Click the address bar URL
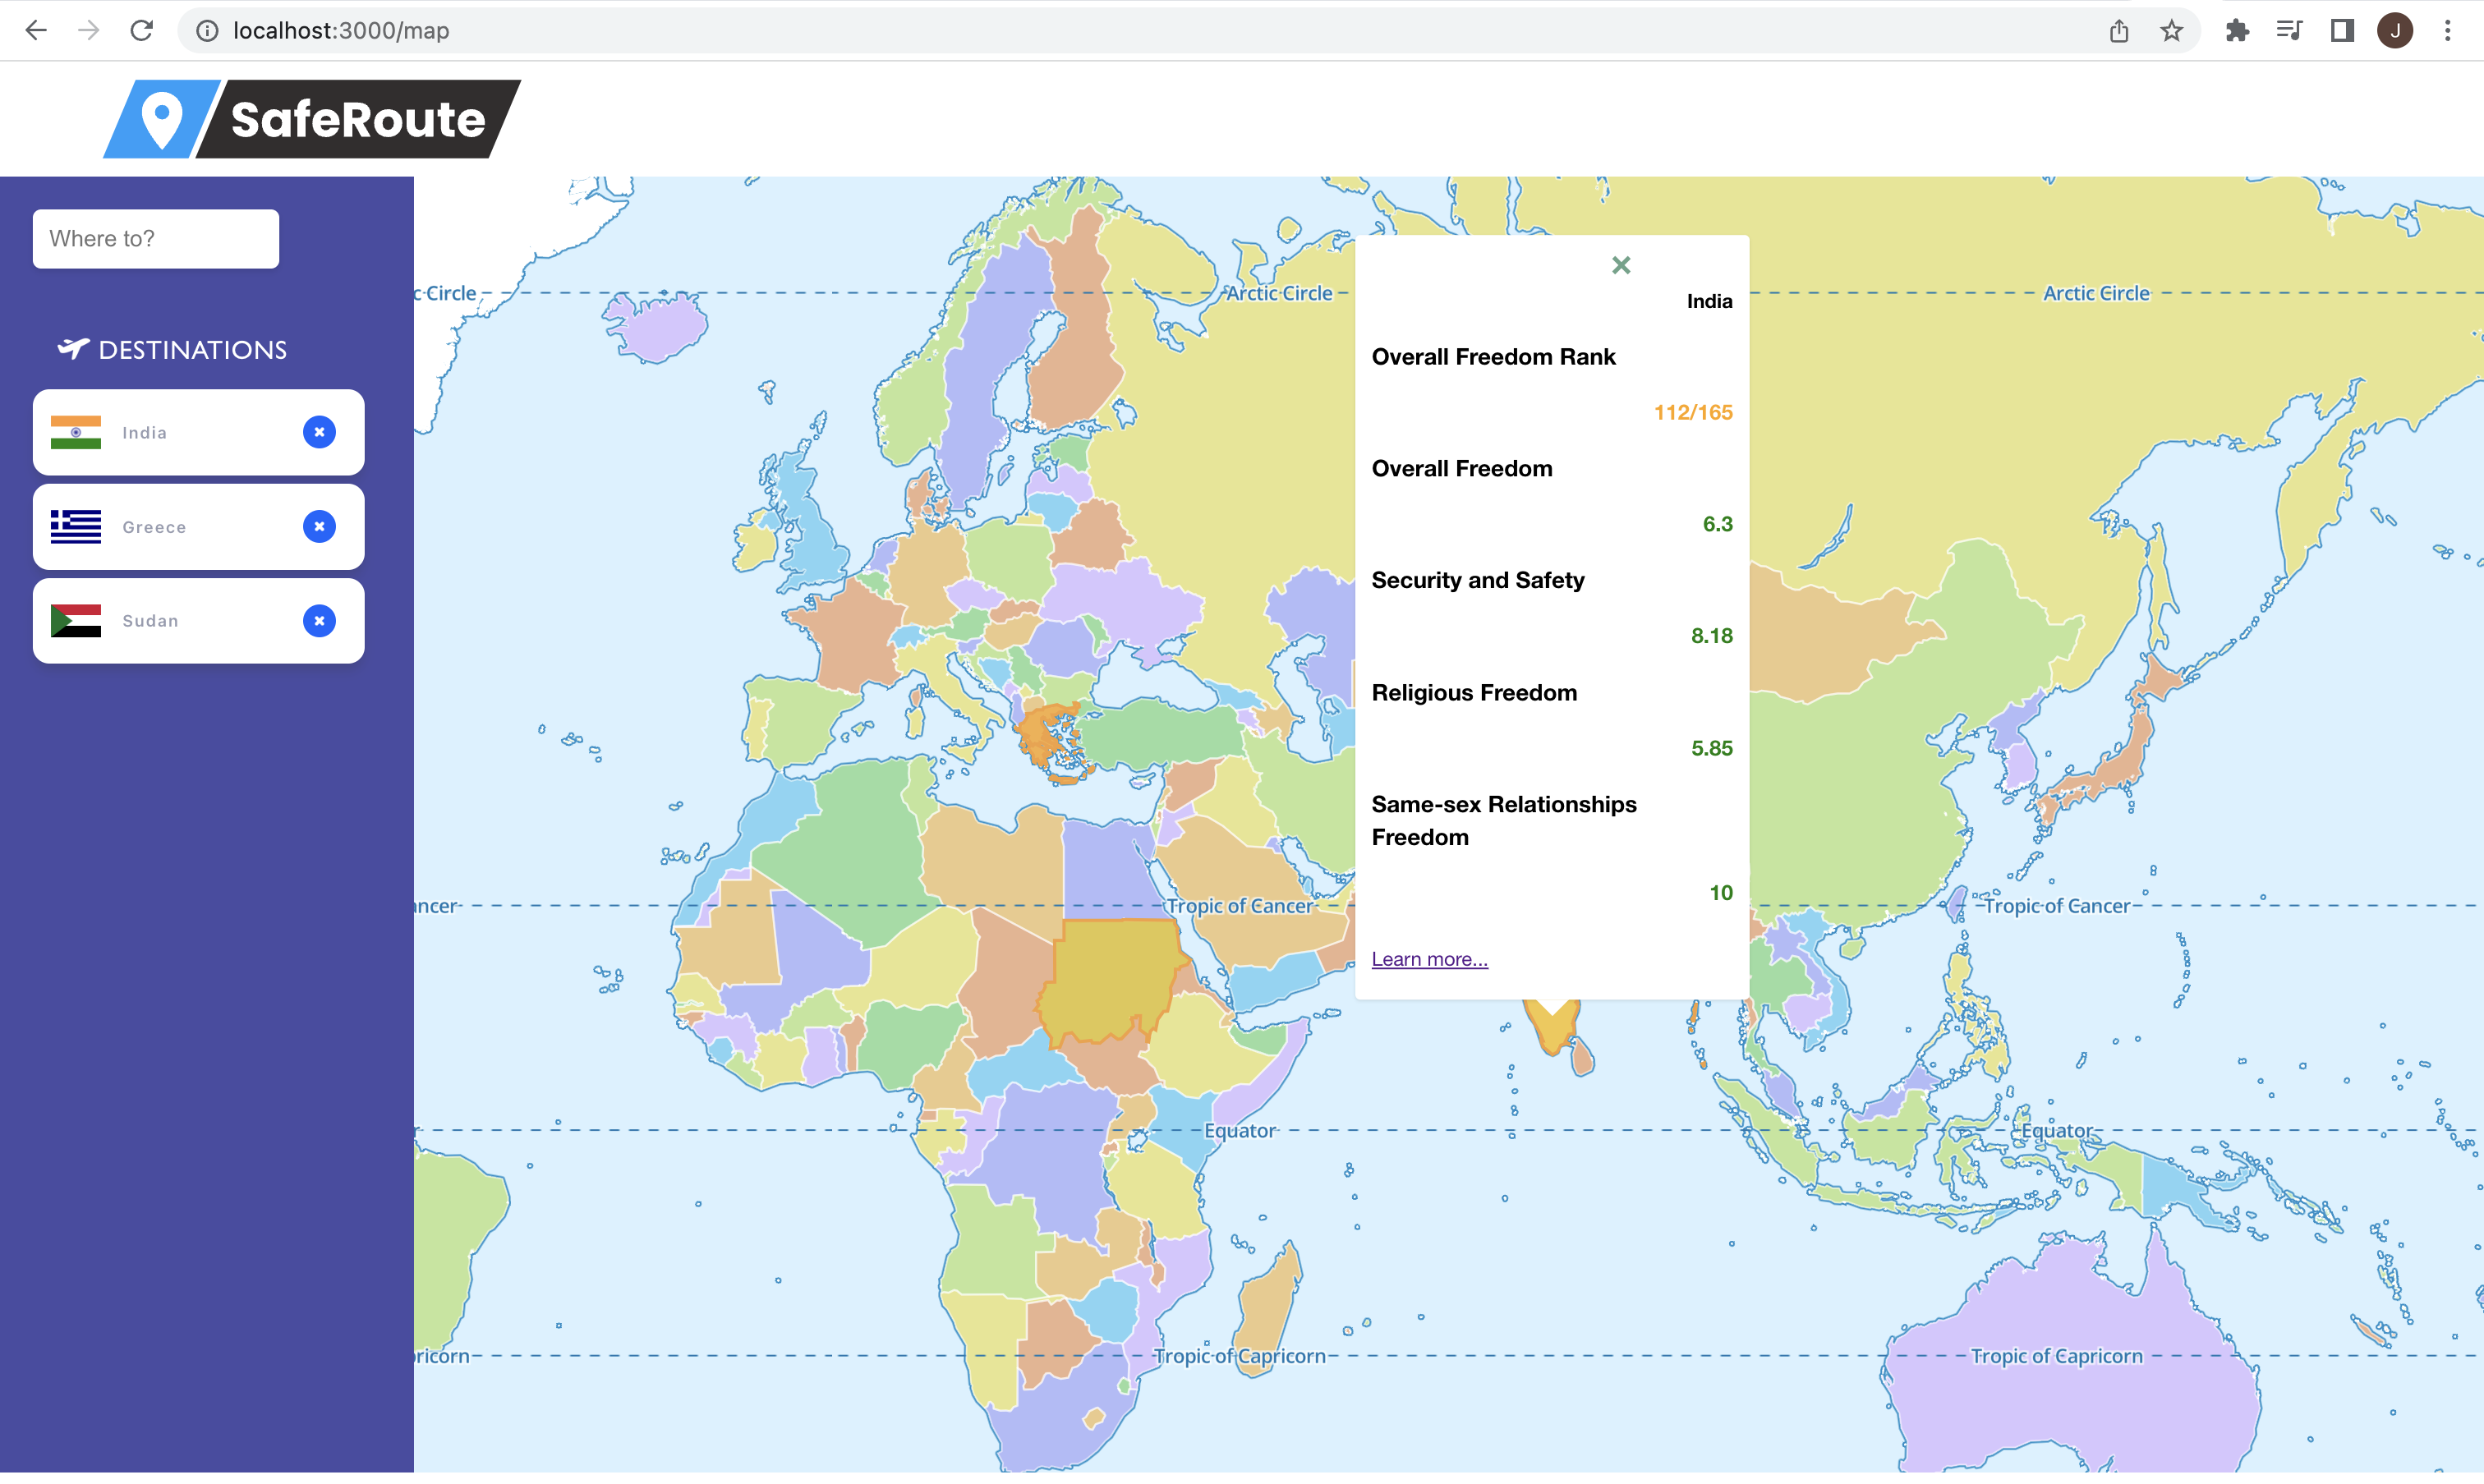 pyautogui.click(x=341, y=31)
